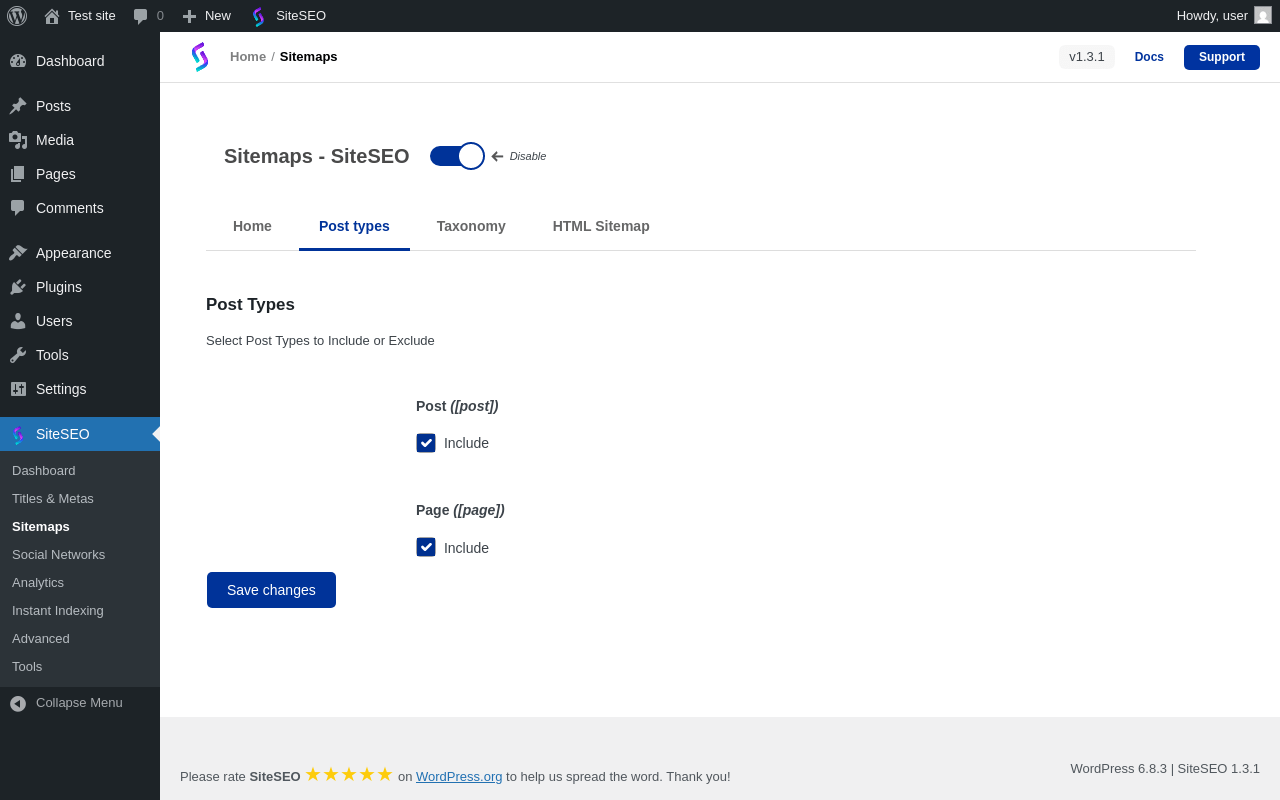Viewport: 1280px width, 800px height.
Task: Click the user avatar in admin bar
Action: click(x=1263, y=16)
